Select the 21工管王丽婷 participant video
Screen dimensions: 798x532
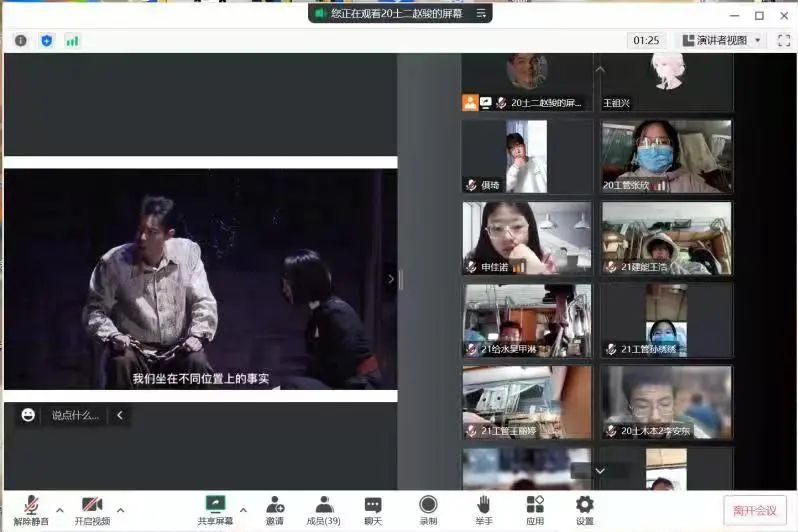click(x=527, y=402)
